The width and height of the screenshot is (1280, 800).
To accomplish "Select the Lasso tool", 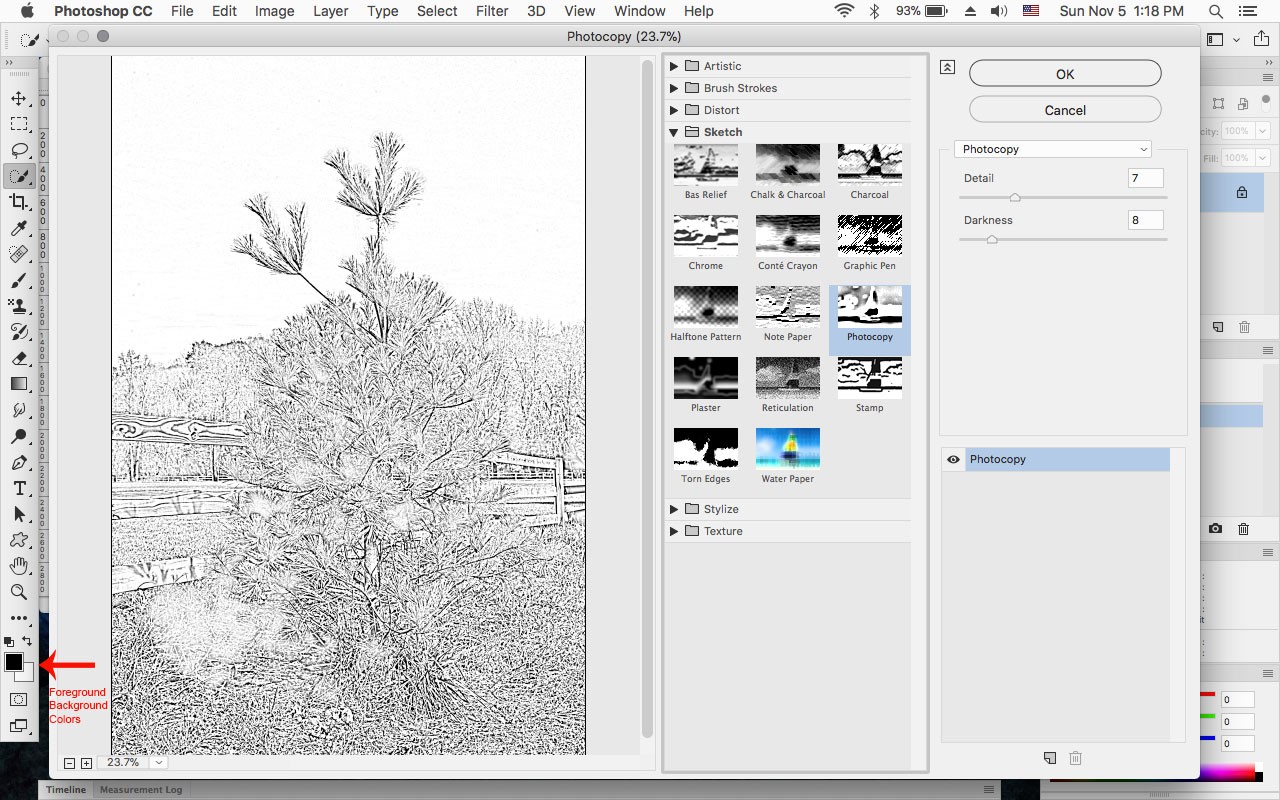I will tap(18, 150).
